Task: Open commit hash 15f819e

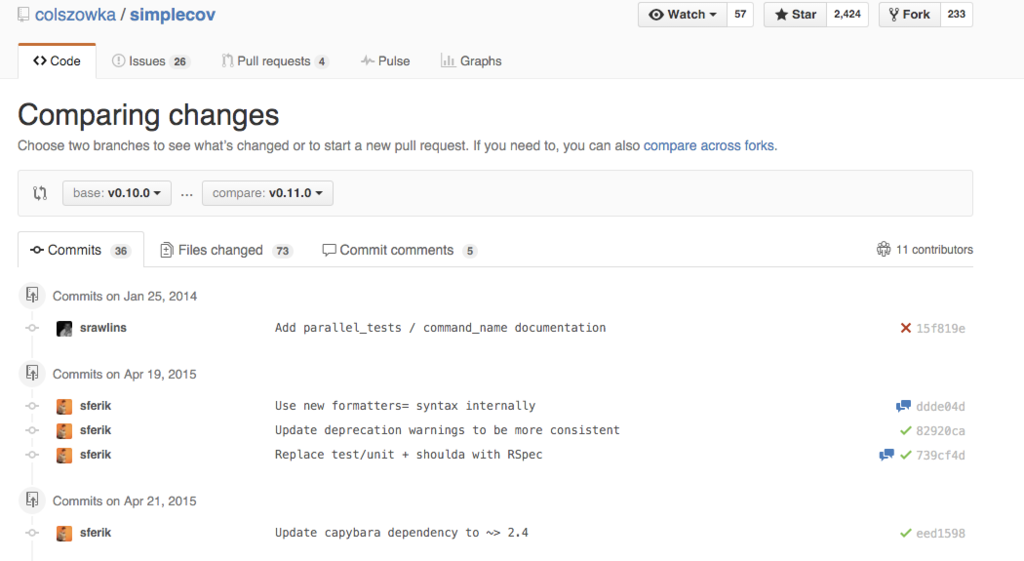Action: (x=941, y=328)
